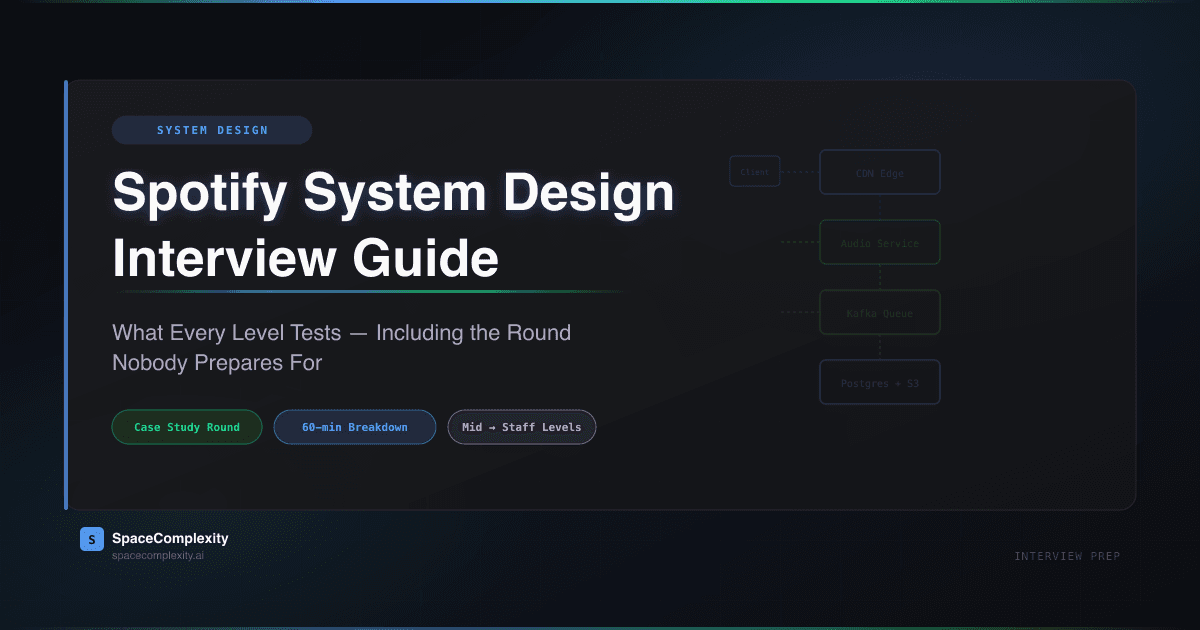Click the Audio Service diagram box
This screenshot has height=630, width=1200.
880,242
